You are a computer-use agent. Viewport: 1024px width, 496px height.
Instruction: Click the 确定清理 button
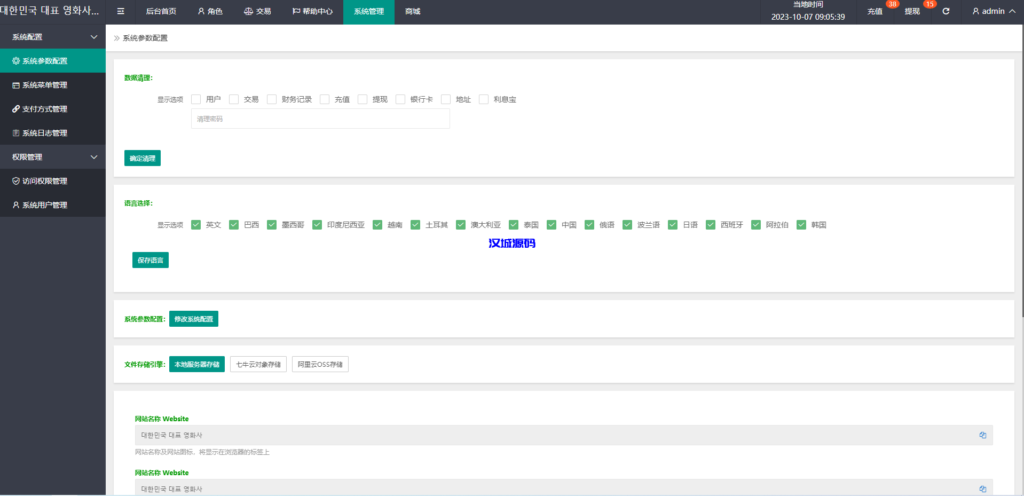click(x=142, y=158)
